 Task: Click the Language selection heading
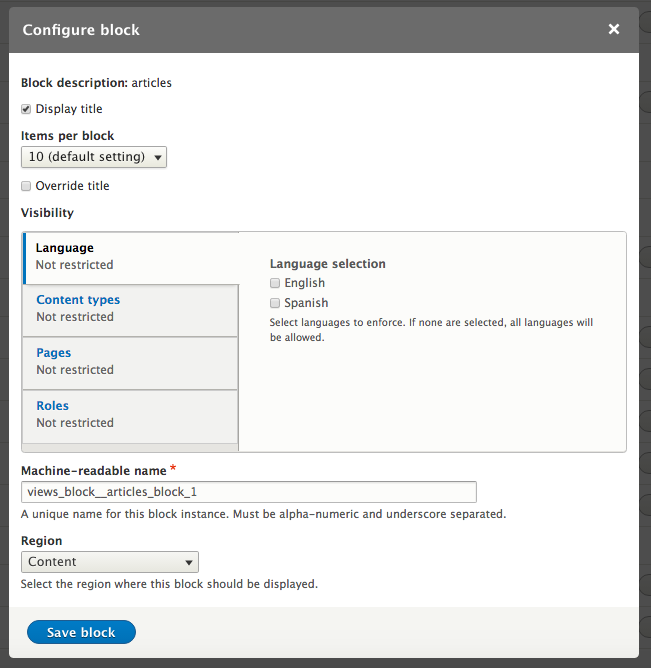coord(328,264)
